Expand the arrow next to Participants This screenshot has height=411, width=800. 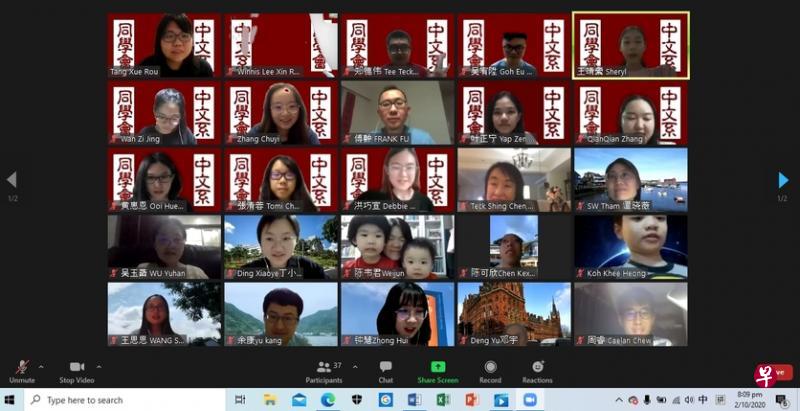coord(355,367)
